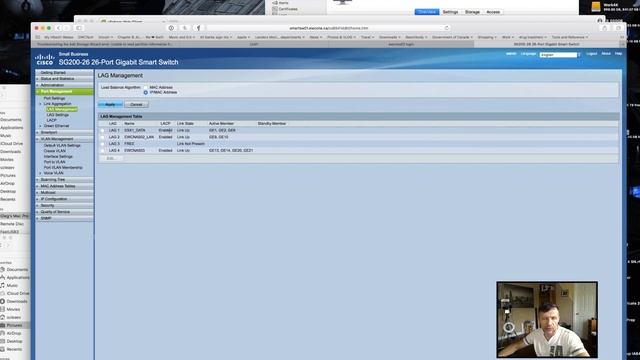
Task: Select the IP/MAC Address radio button
Action: pyautogui.click(x=146, y=93)
